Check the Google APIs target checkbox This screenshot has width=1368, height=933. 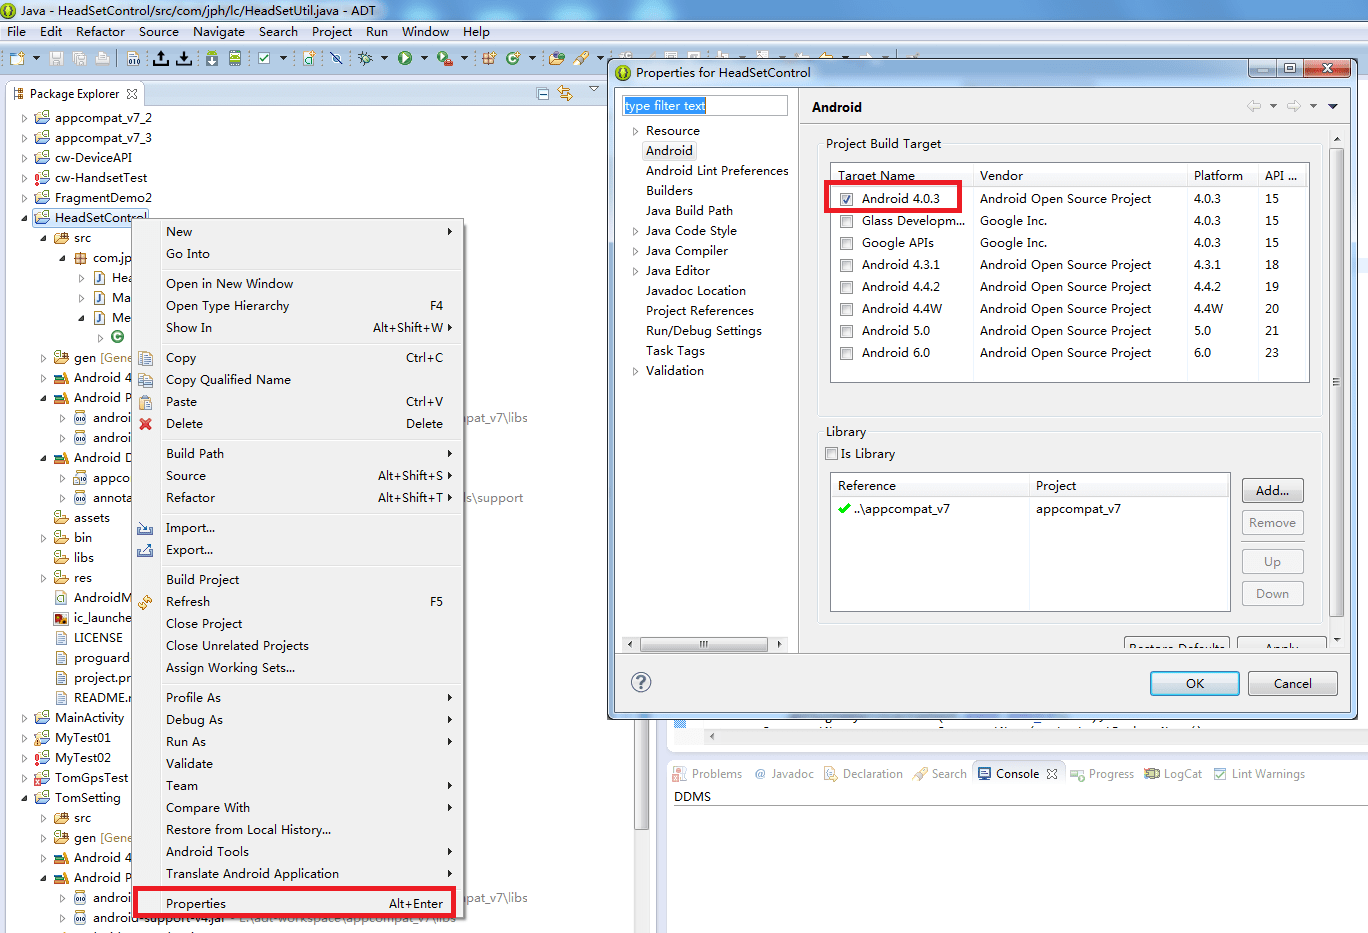pyautogui.click(x=847, y=243)
